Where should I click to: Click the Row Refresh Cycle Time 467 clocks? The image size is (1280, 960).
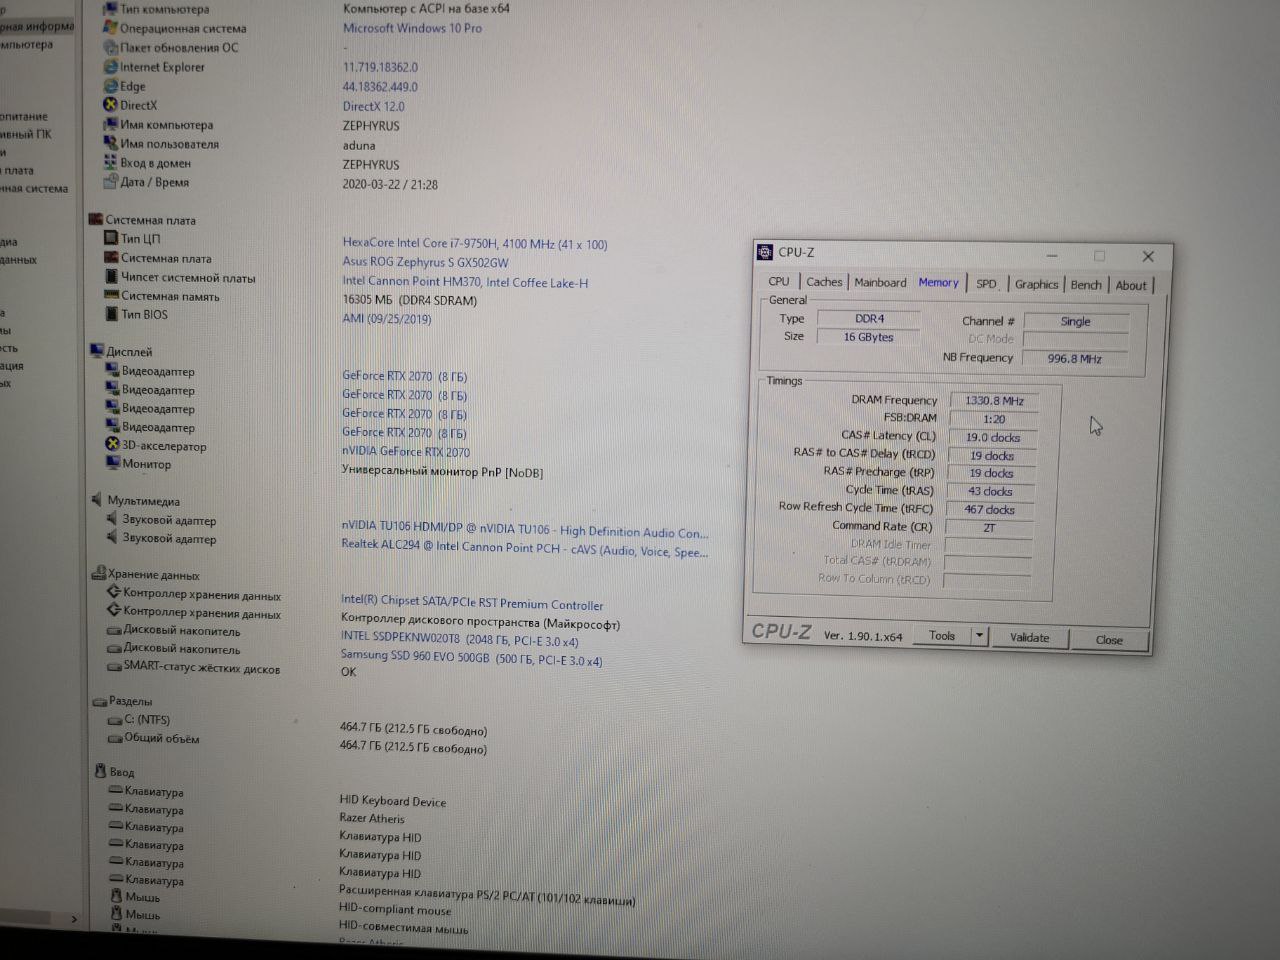[990, 509]
